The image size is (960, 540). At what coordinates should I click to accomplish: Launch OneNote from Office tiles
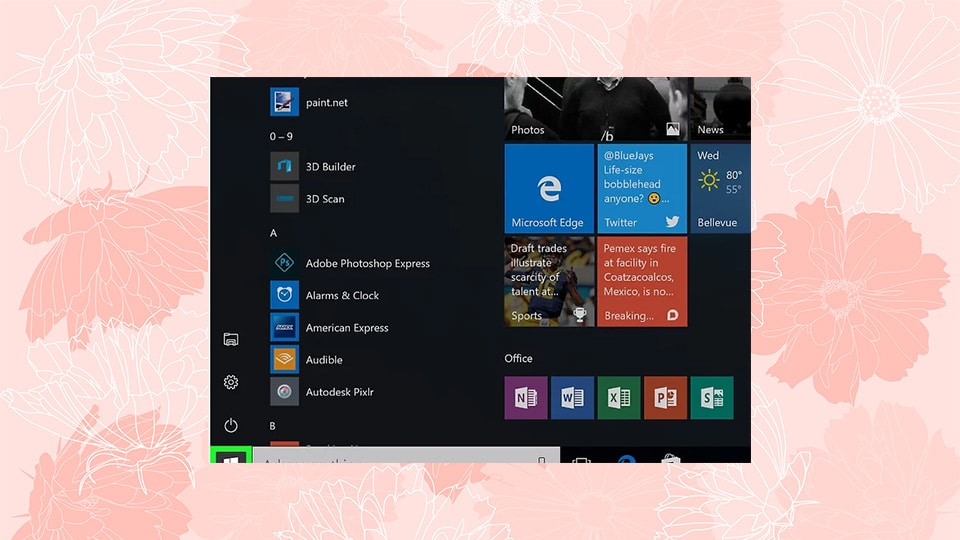[x=526, y=397]
